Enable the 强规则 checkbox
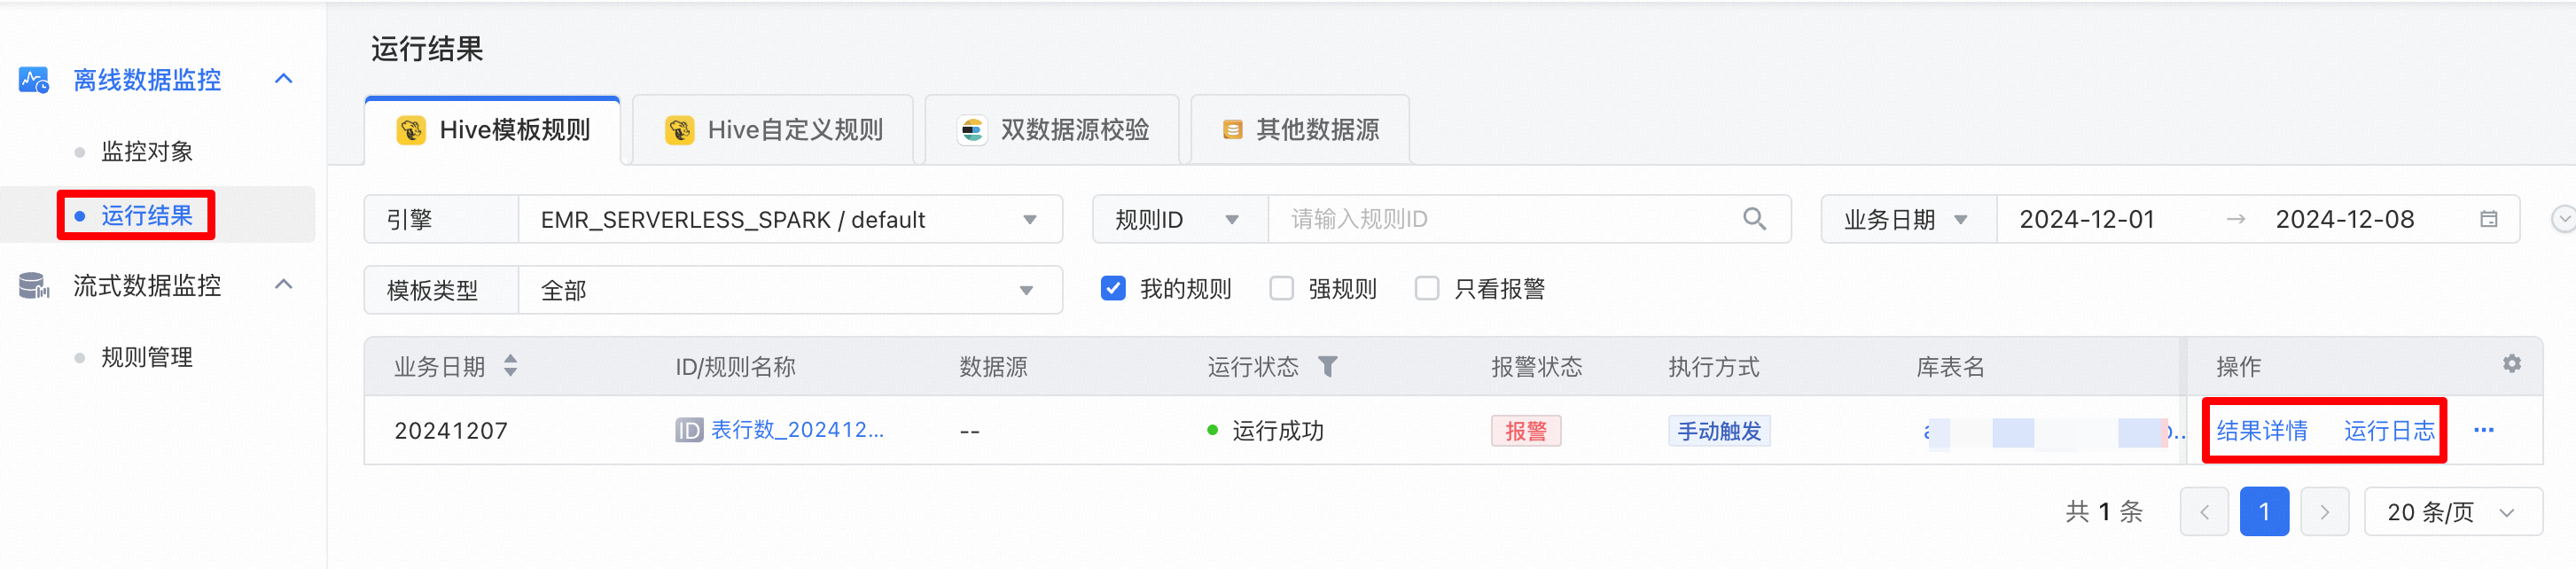This screenshot has width=2576, height=569. (x=1281, y=289)
